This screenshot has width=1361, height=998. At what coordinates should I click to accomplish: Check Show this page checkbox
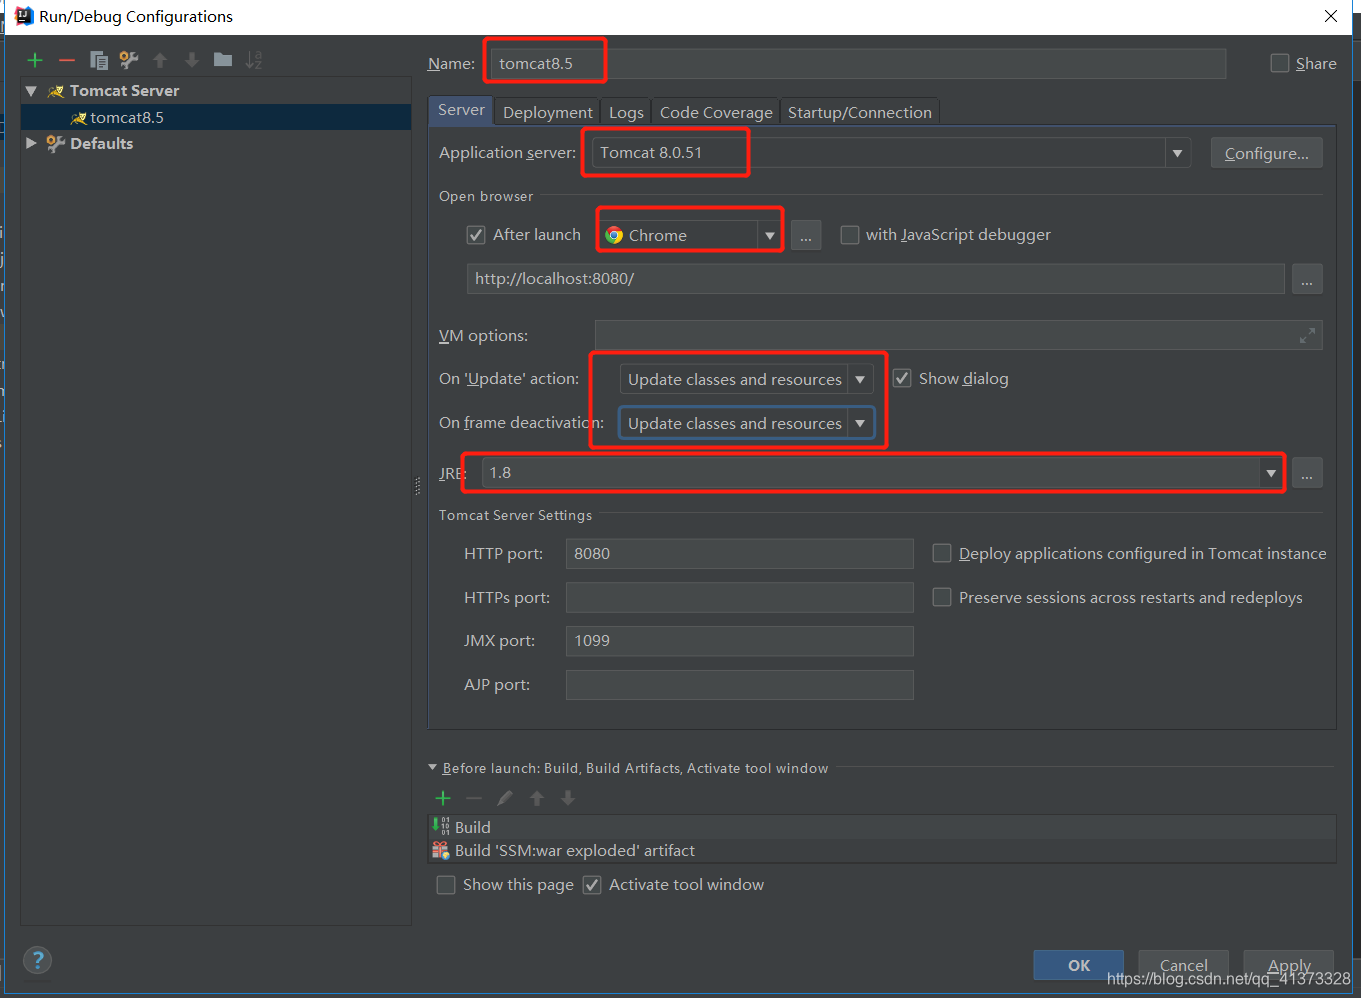coord(446,885)
